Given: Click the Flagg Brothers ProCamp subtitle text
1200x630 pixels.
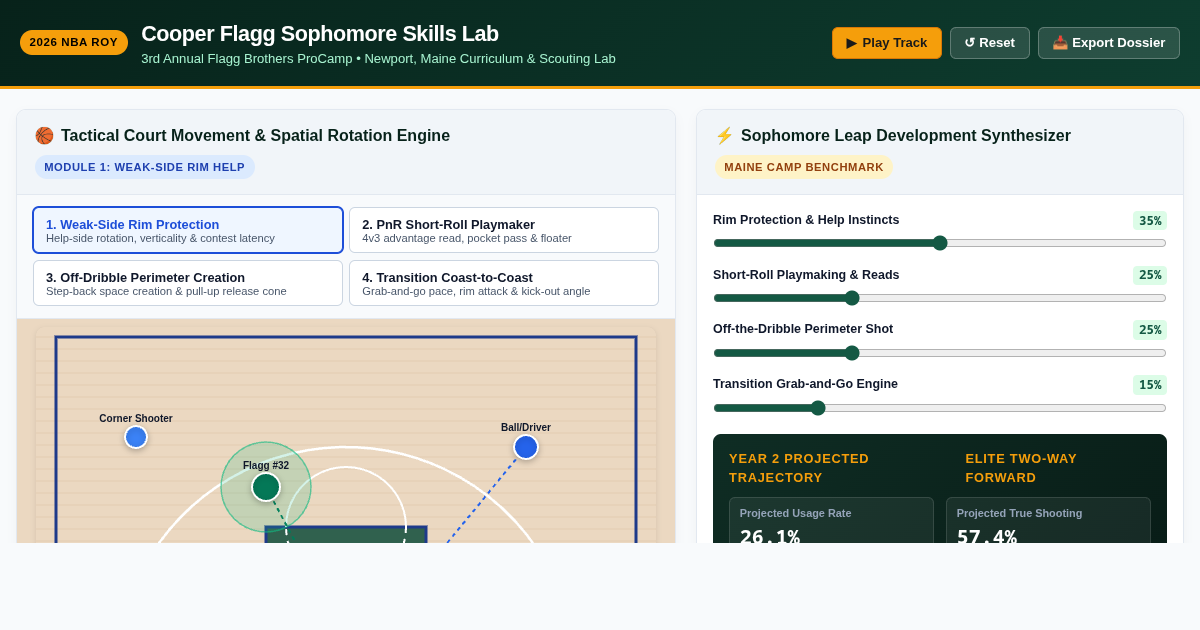Looking at the screenshot, I should pos(378,59).
